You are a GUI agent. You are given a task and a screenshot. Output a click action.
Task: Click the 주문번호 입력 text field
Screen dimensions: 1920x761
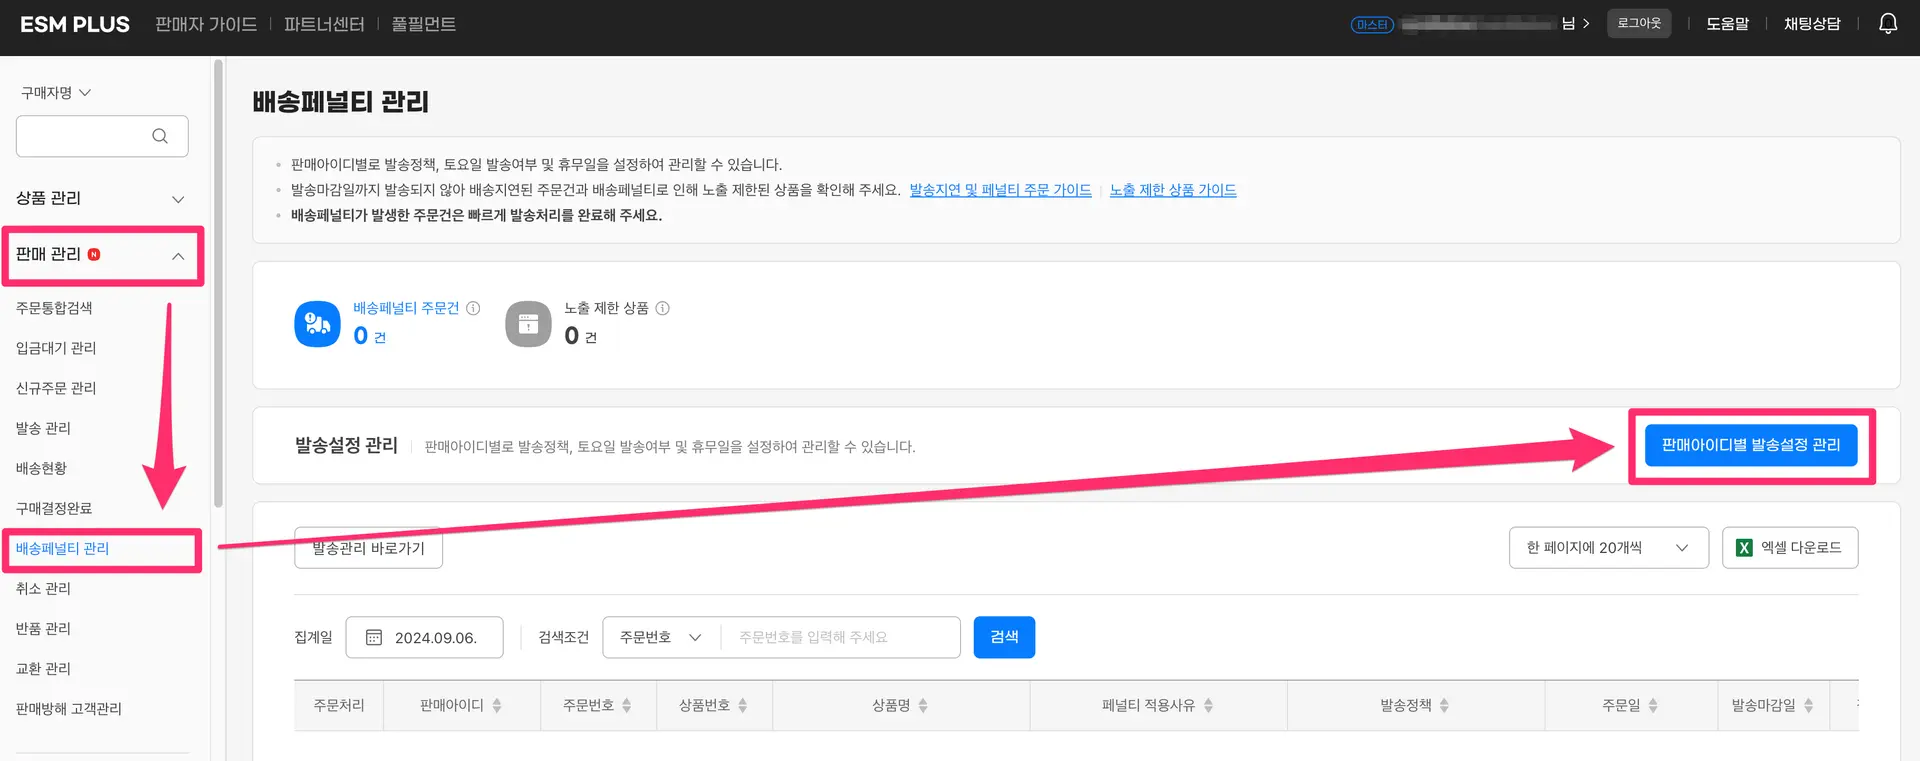[840, 637]
